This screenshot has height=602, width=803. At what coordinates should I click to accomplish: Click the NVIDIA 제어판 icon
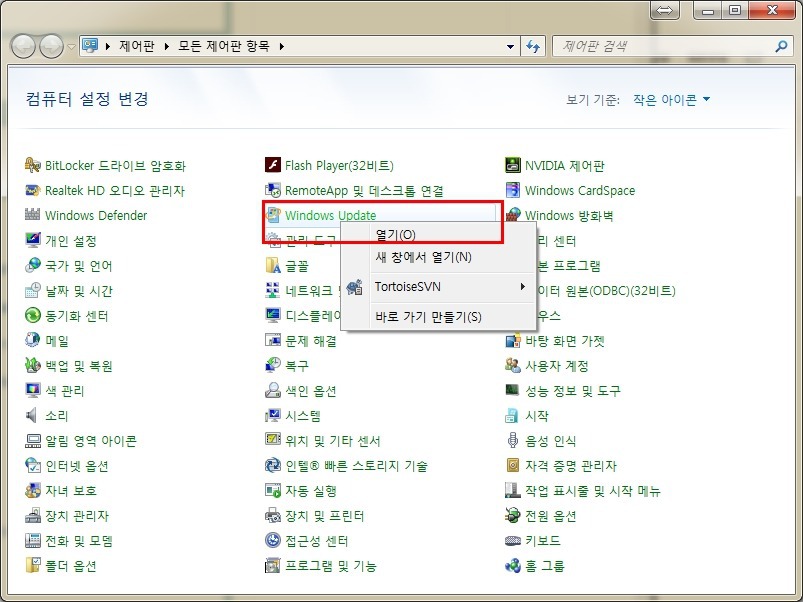click(x=513, y=165)
